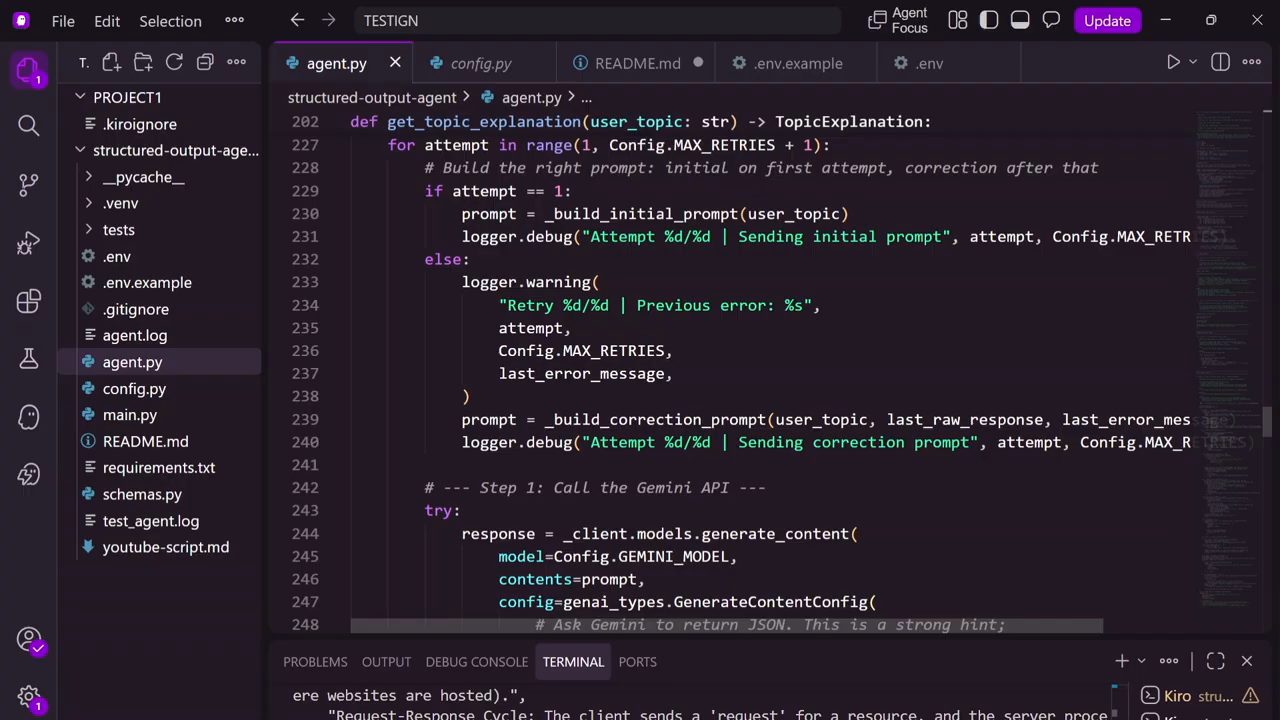1280x720 pixels.
Task: Open the Search view in activity bar
Action: tap(28, 125)
